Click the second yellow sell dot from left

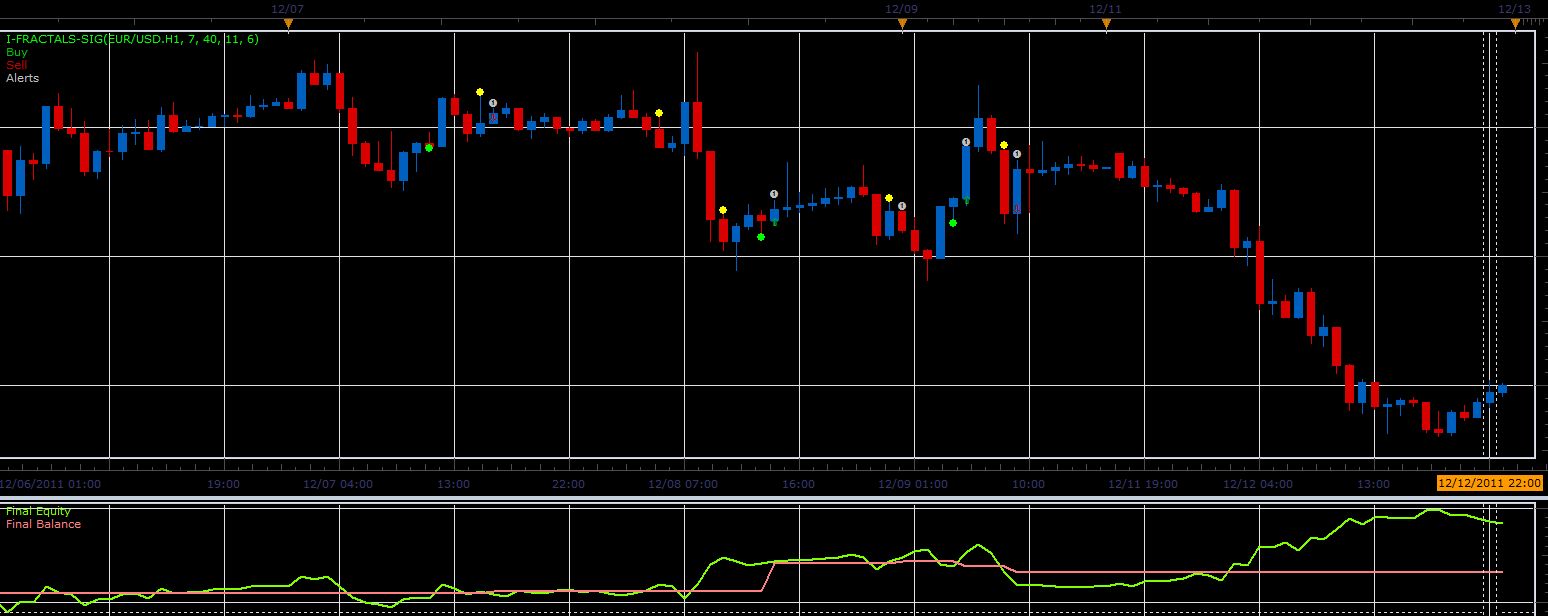tap(659, 113)
